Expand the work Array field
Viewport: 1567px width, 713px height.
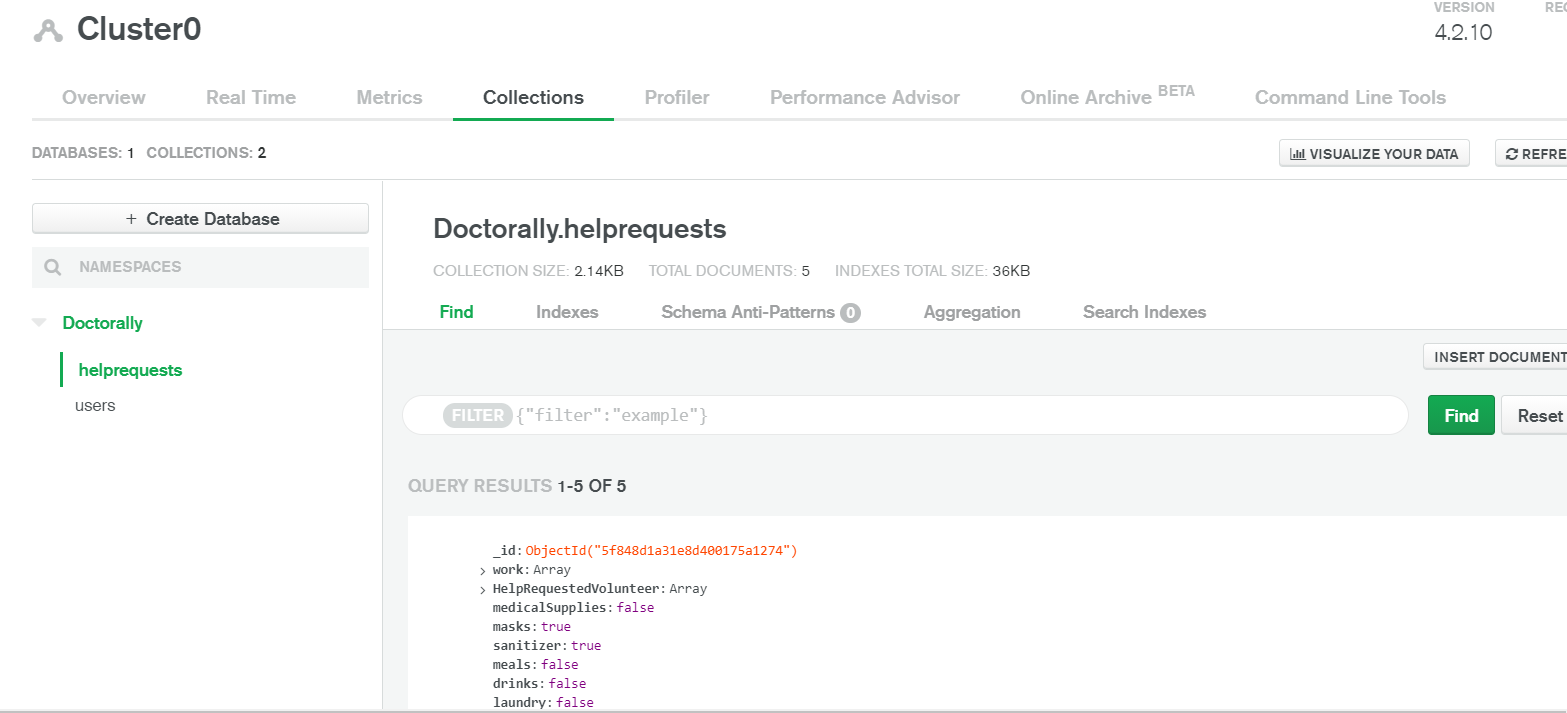(x=483, y=571)
